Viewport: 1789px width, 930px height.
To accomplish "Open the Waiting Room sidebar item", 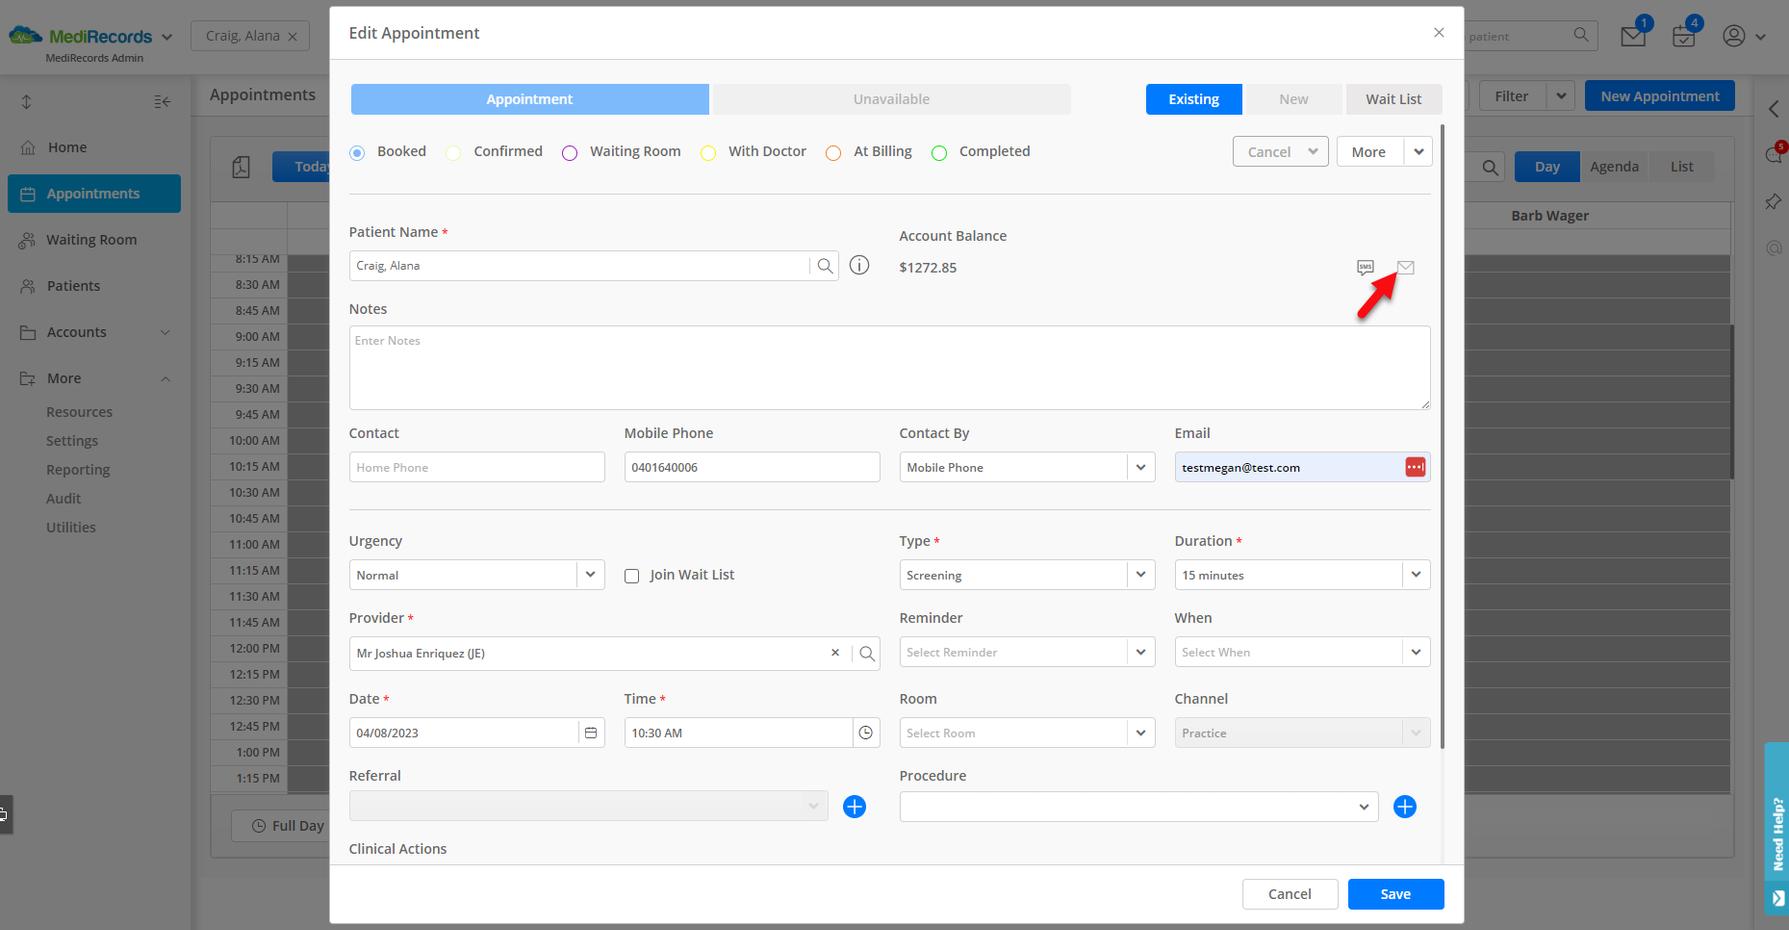I will [94, 240].
